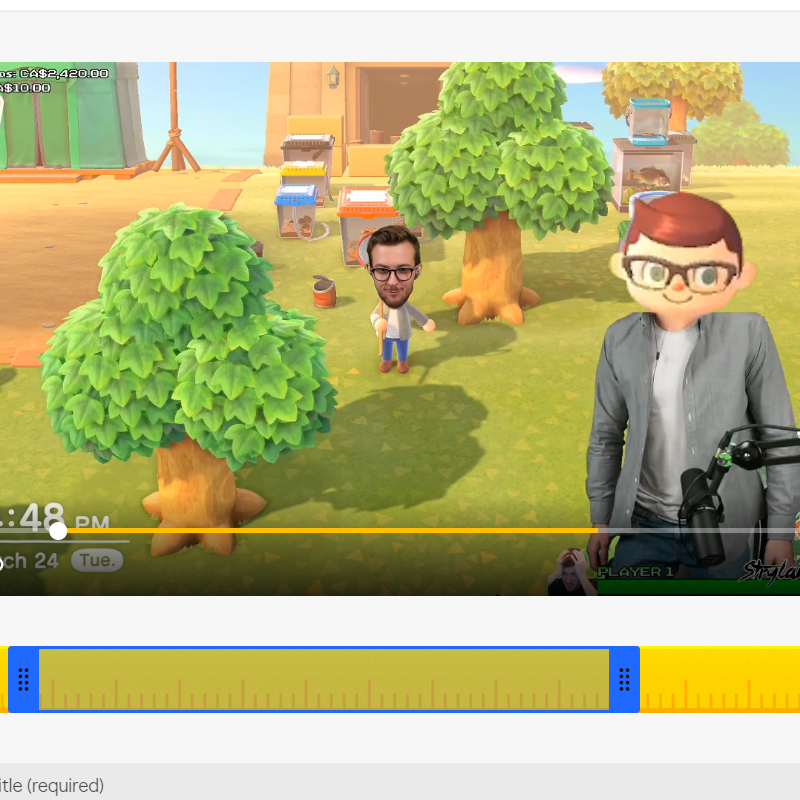Screen dimensions: 800x800
Task: Grab the right blue trim handle
Action: click(x=624, y=679)
